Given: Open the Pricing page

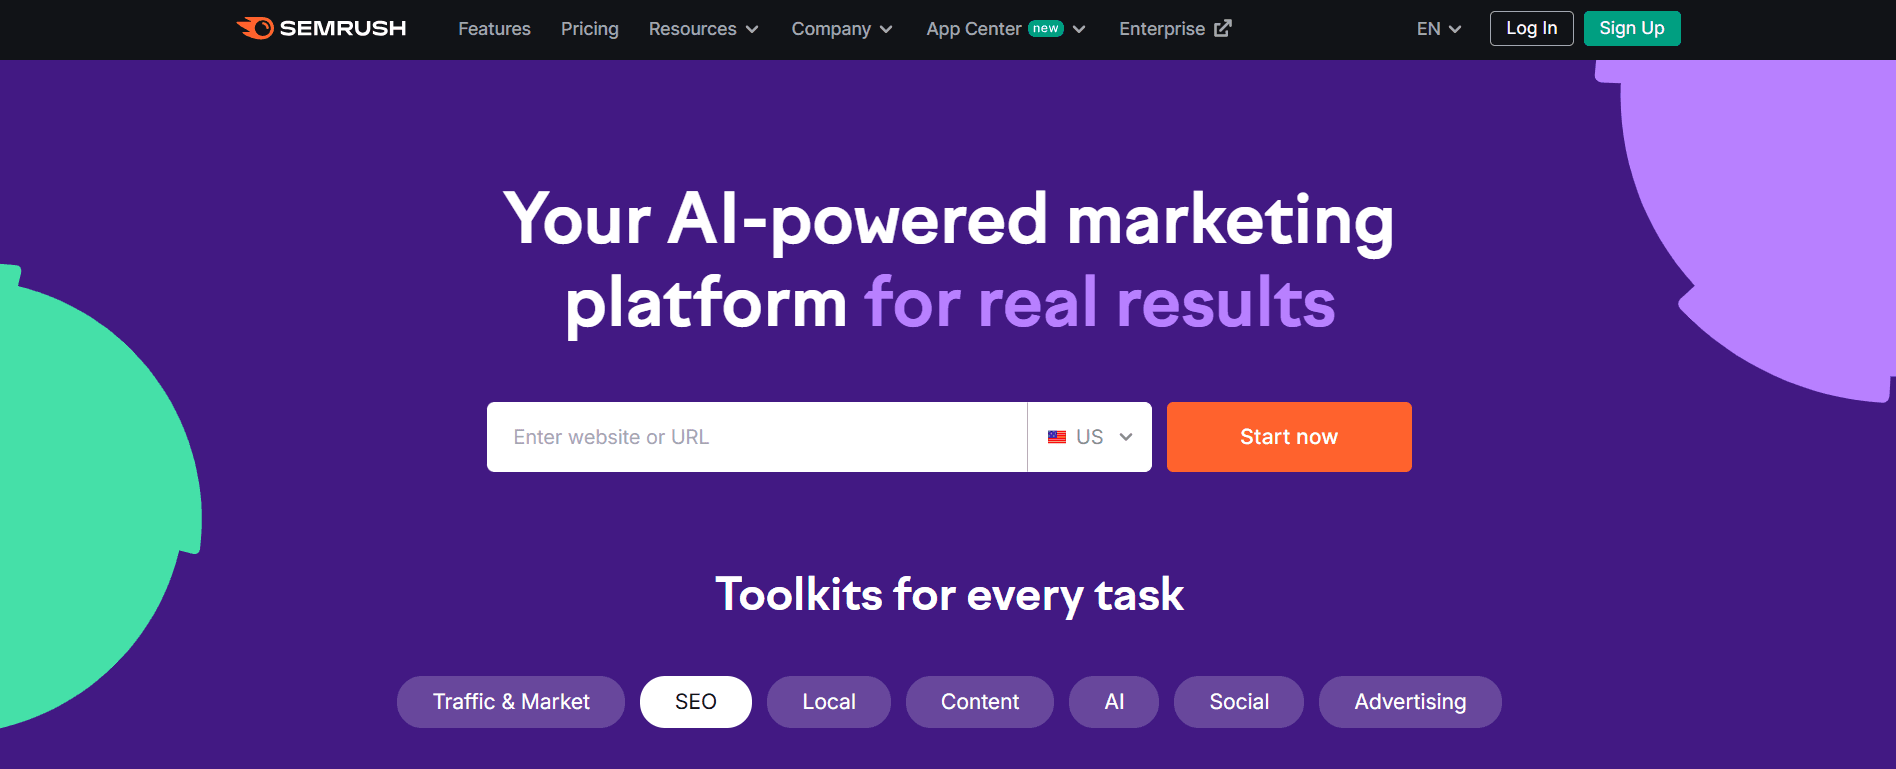Looking at the screenshot, I should 589,29.
